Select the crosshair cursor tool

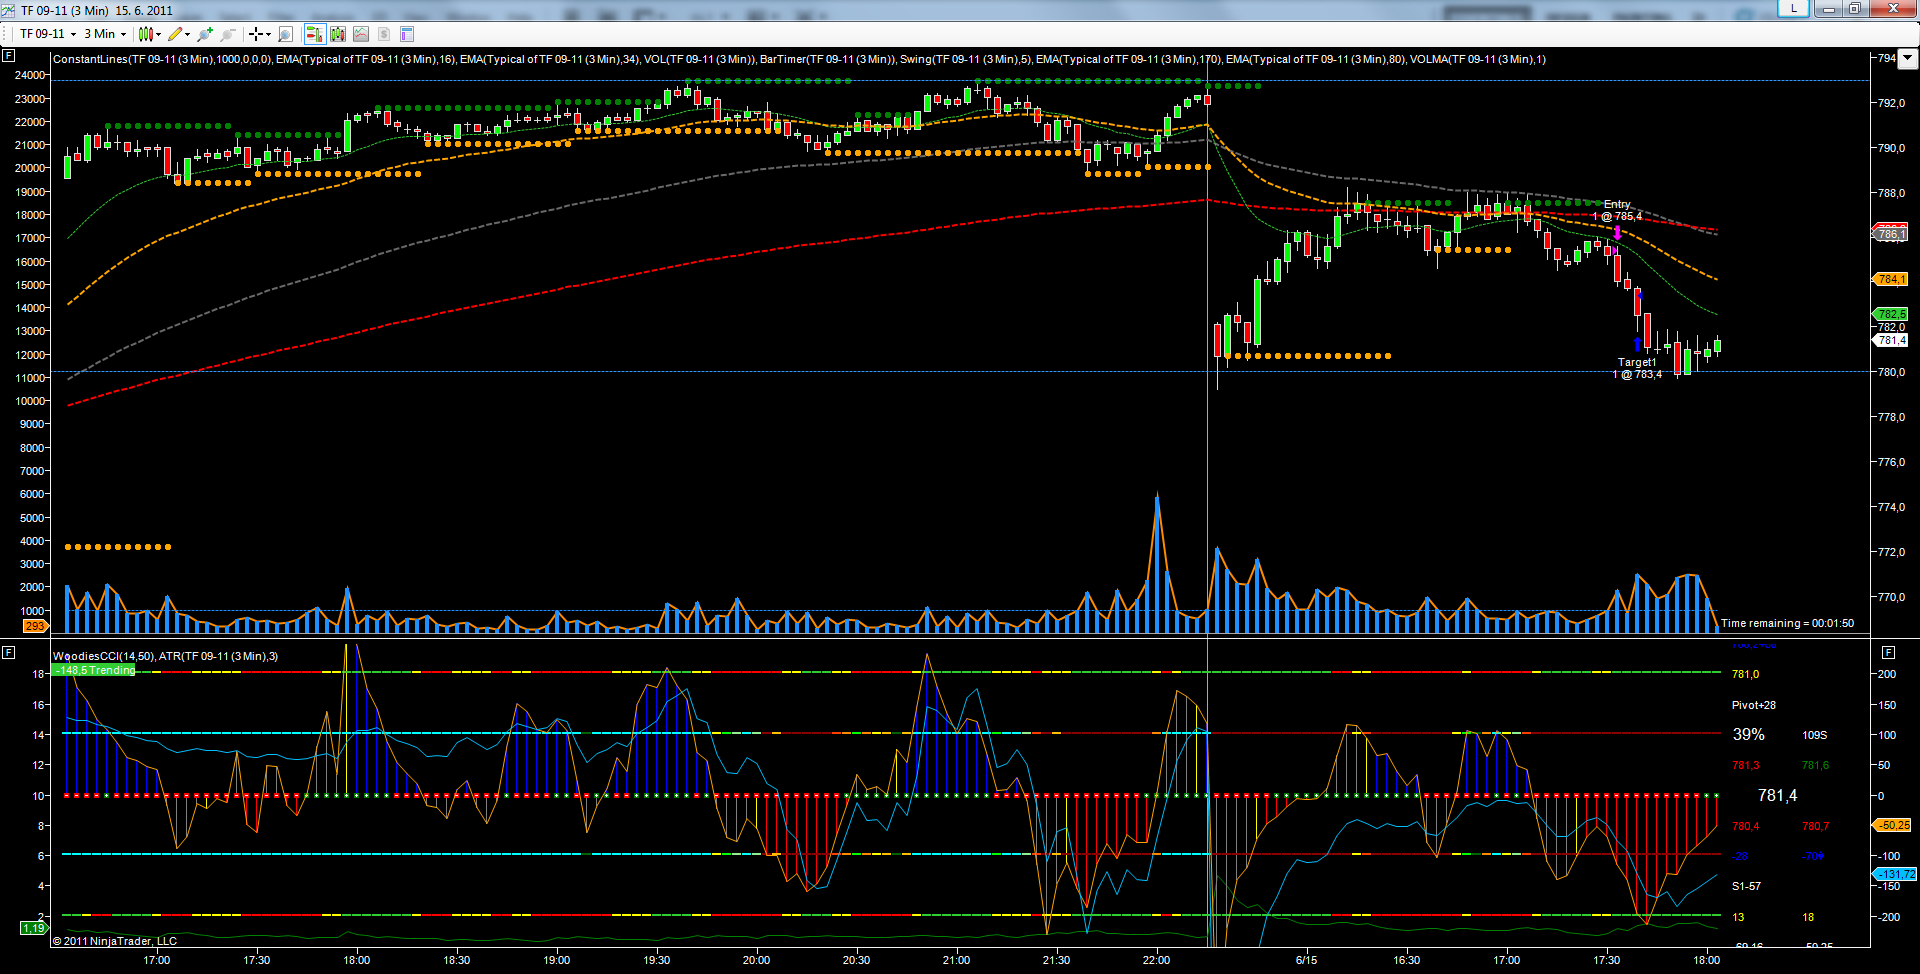[256, 34]
